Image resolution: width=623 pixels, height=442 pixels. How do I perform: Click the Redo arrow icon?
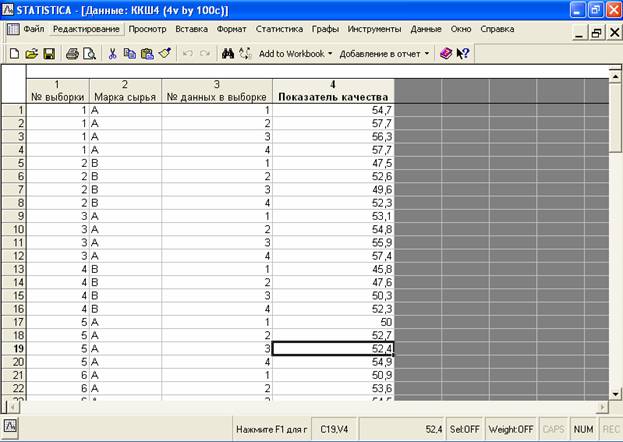tap(205, 54)
